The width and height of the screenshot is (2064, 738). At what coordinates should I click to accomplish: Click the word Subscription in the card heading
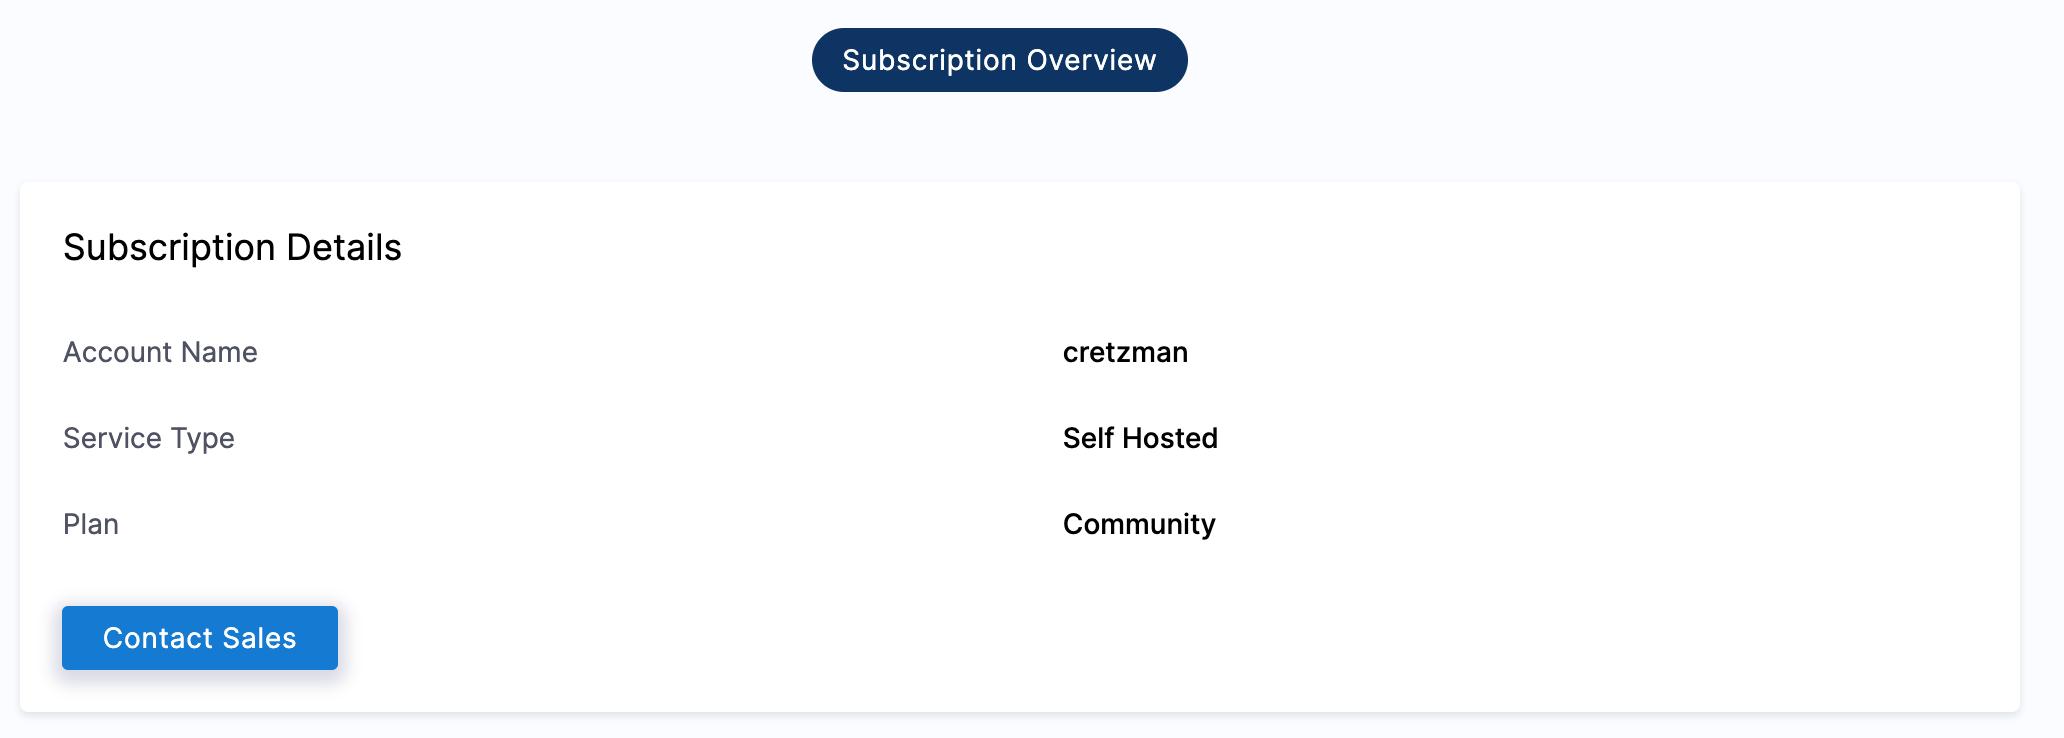[x=169, y=248]
